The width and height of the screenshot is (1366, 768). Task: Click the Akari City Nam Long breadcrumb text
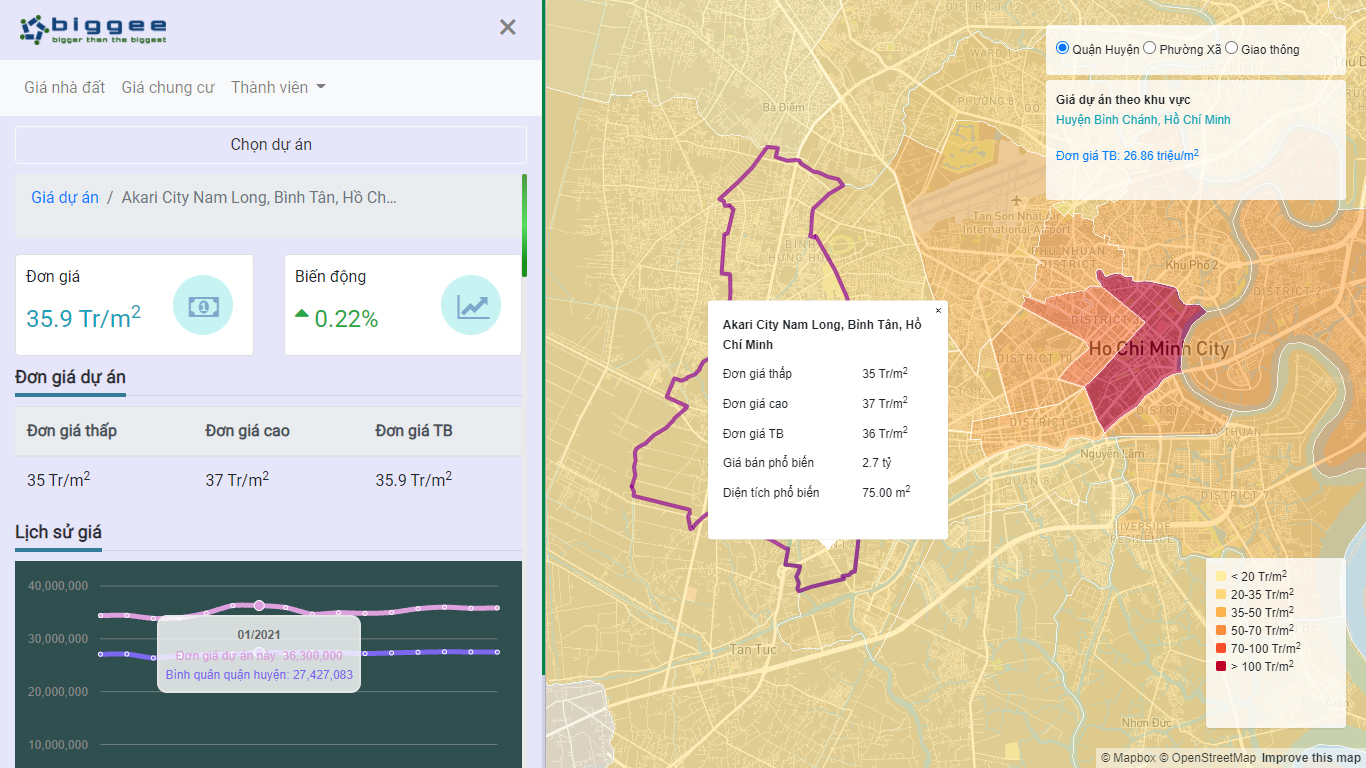(259, 197)
